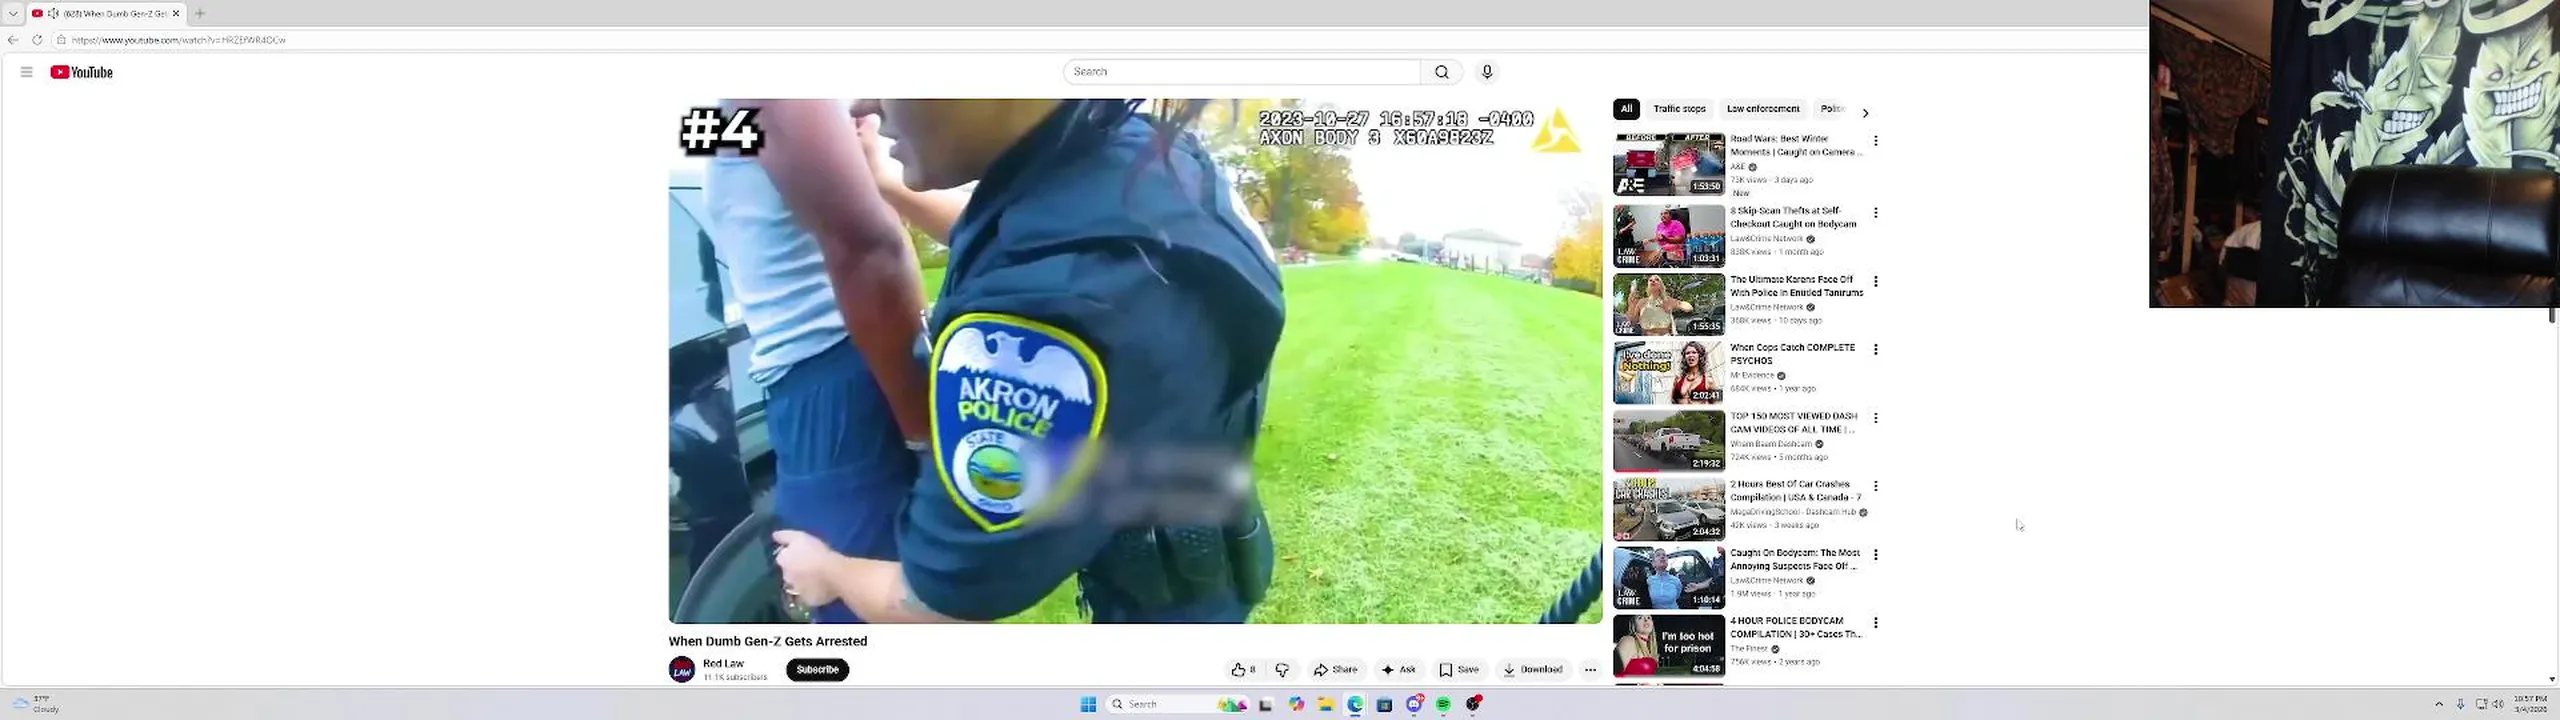Go back with browser back arrow

pos(13,40)
